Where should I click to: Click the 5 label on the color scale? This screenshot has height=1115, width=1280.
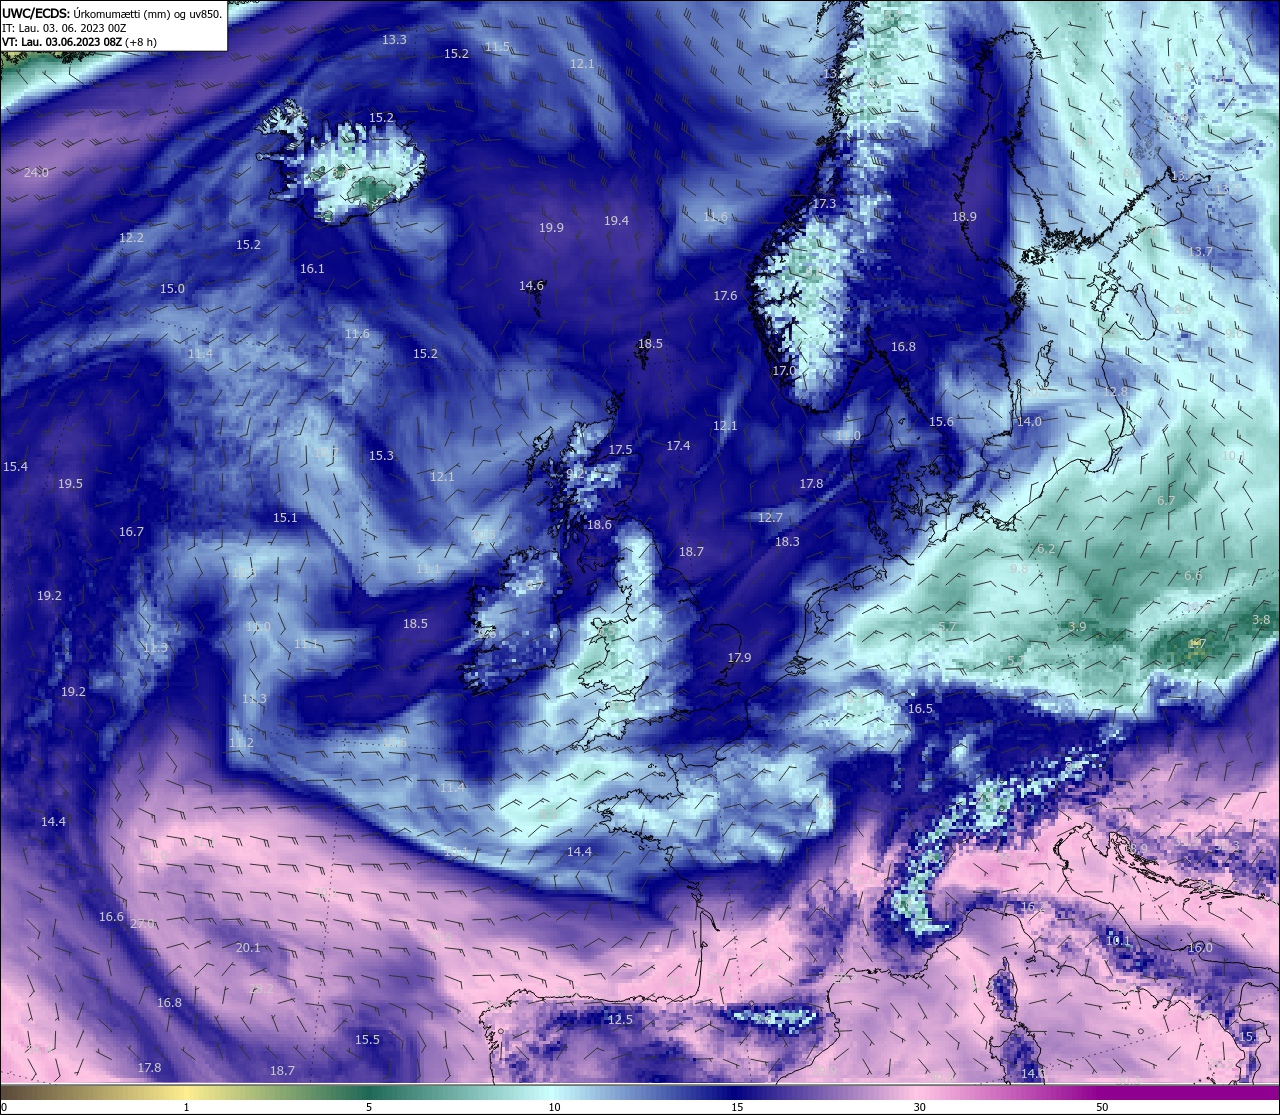point(369,1107)
